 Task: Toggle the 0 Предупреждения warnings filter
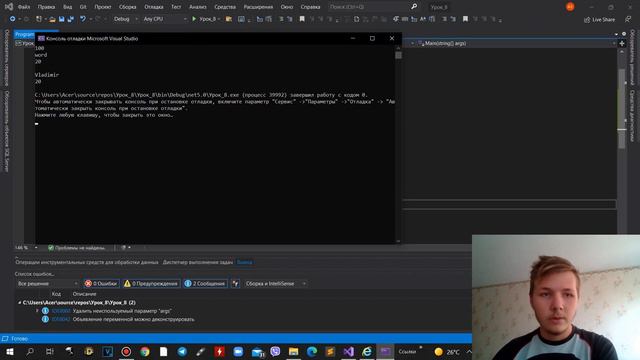(151, 284)
